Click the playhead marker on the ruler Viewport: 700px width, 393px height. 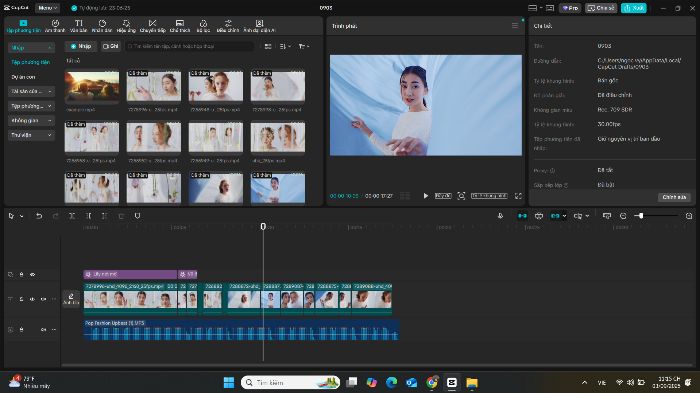click(x=263, y=226)
